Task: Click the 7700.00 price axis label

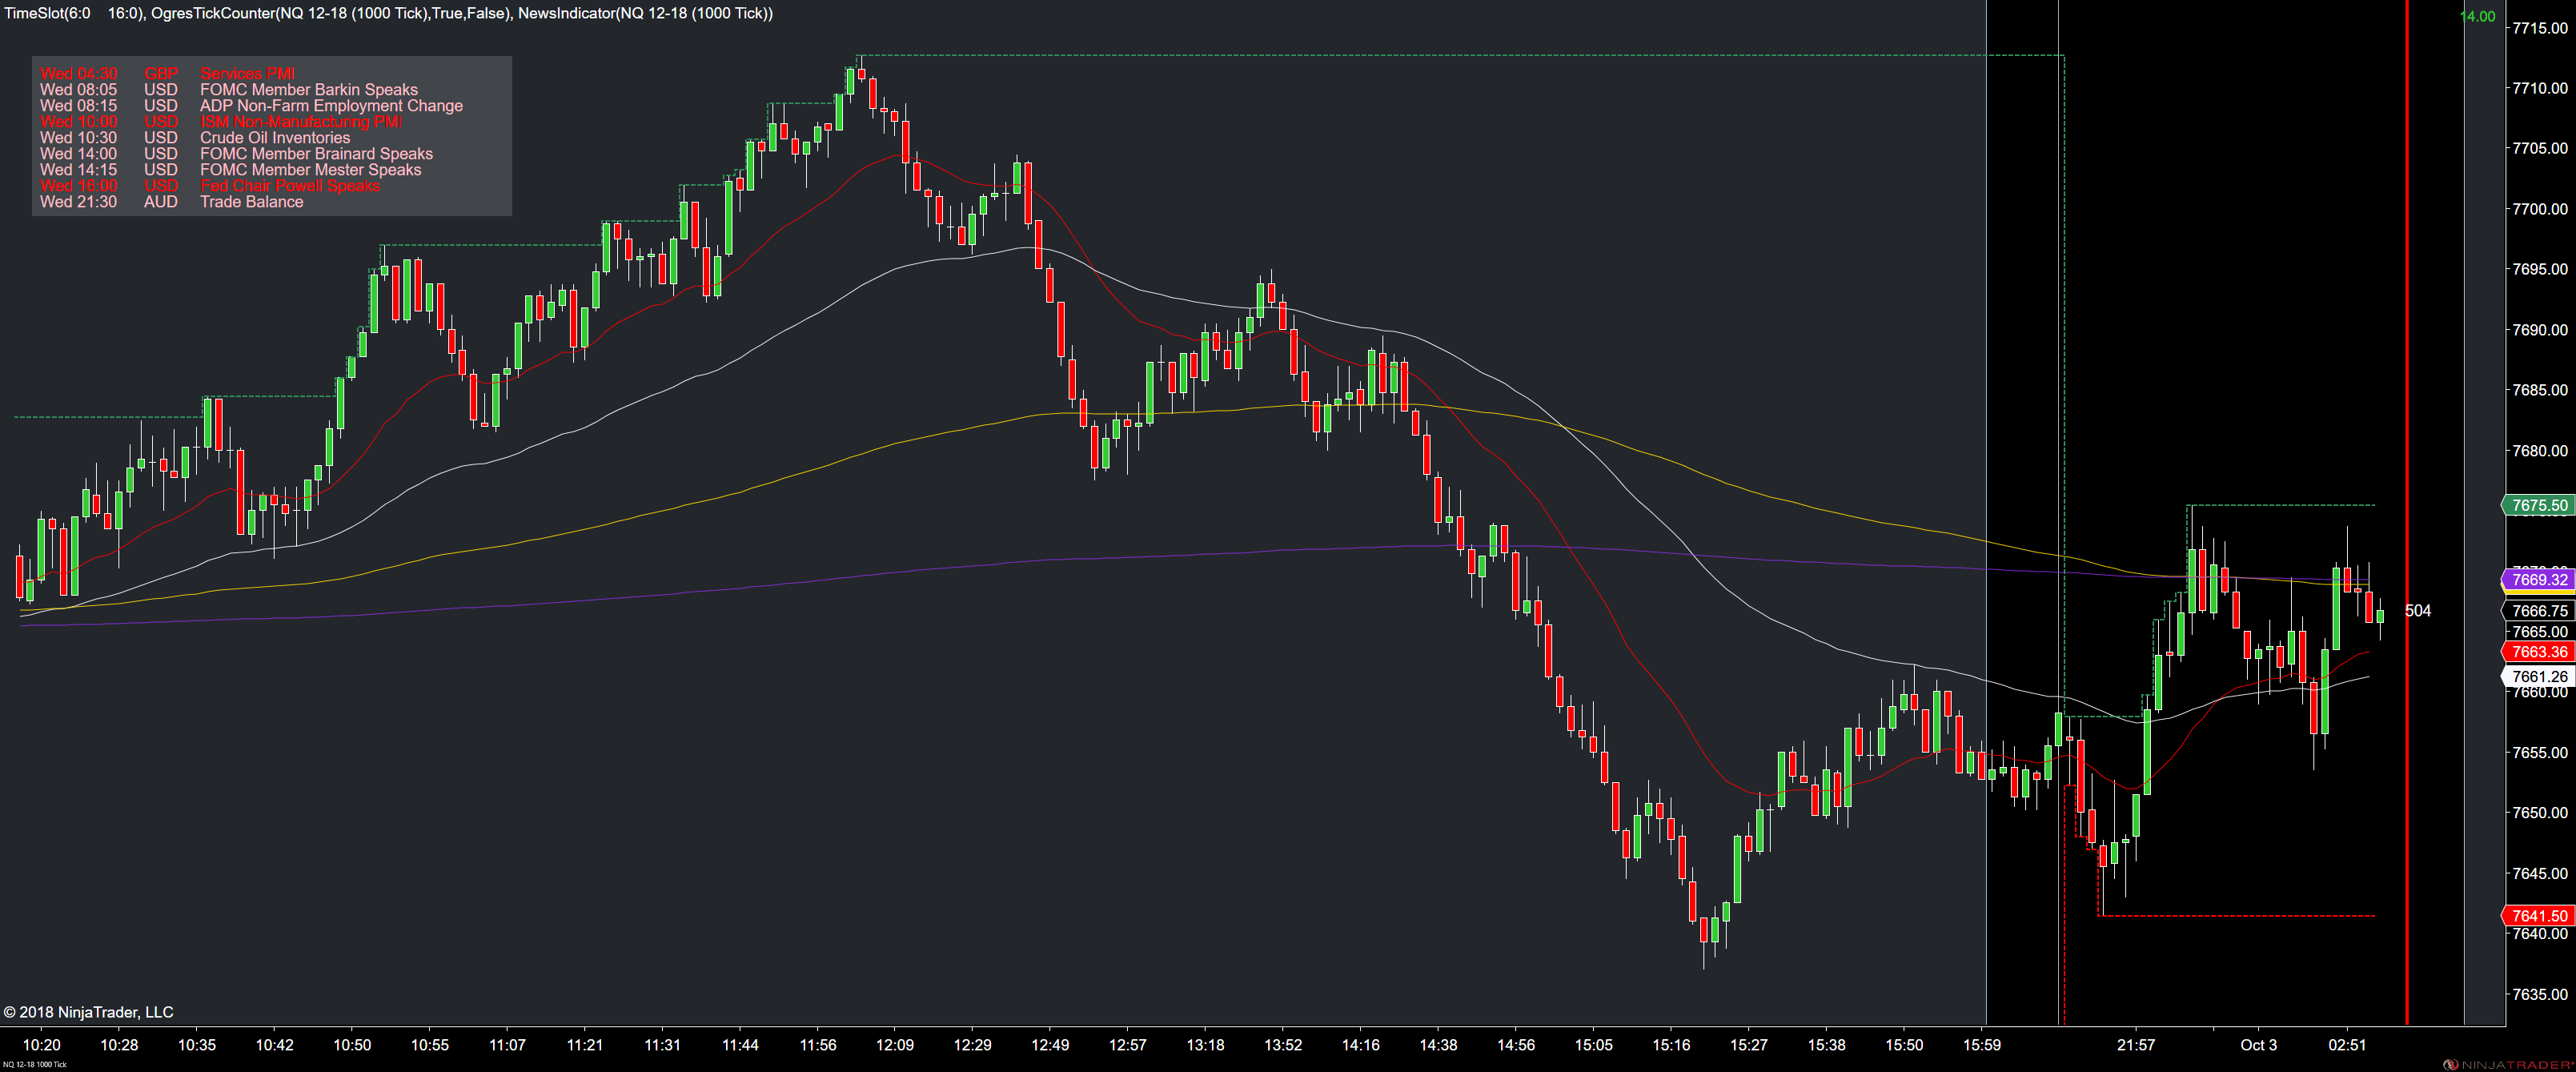Action: [x=2539, y=209]
